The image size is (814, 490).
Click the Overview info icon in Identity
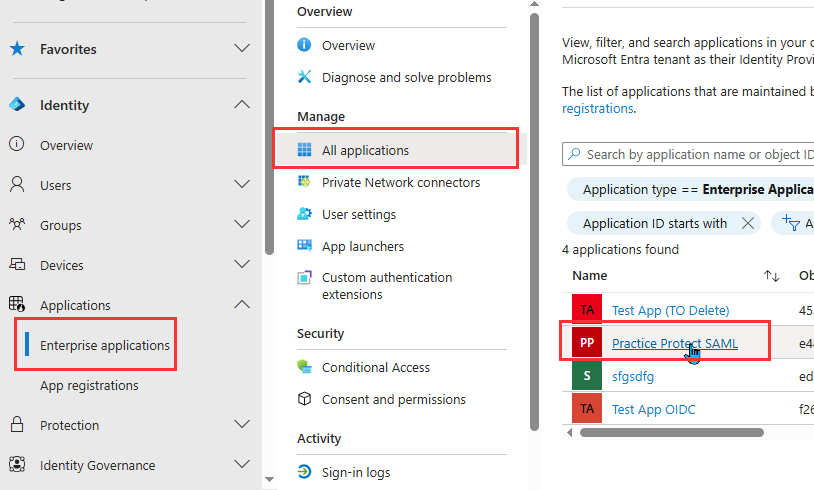17,143
